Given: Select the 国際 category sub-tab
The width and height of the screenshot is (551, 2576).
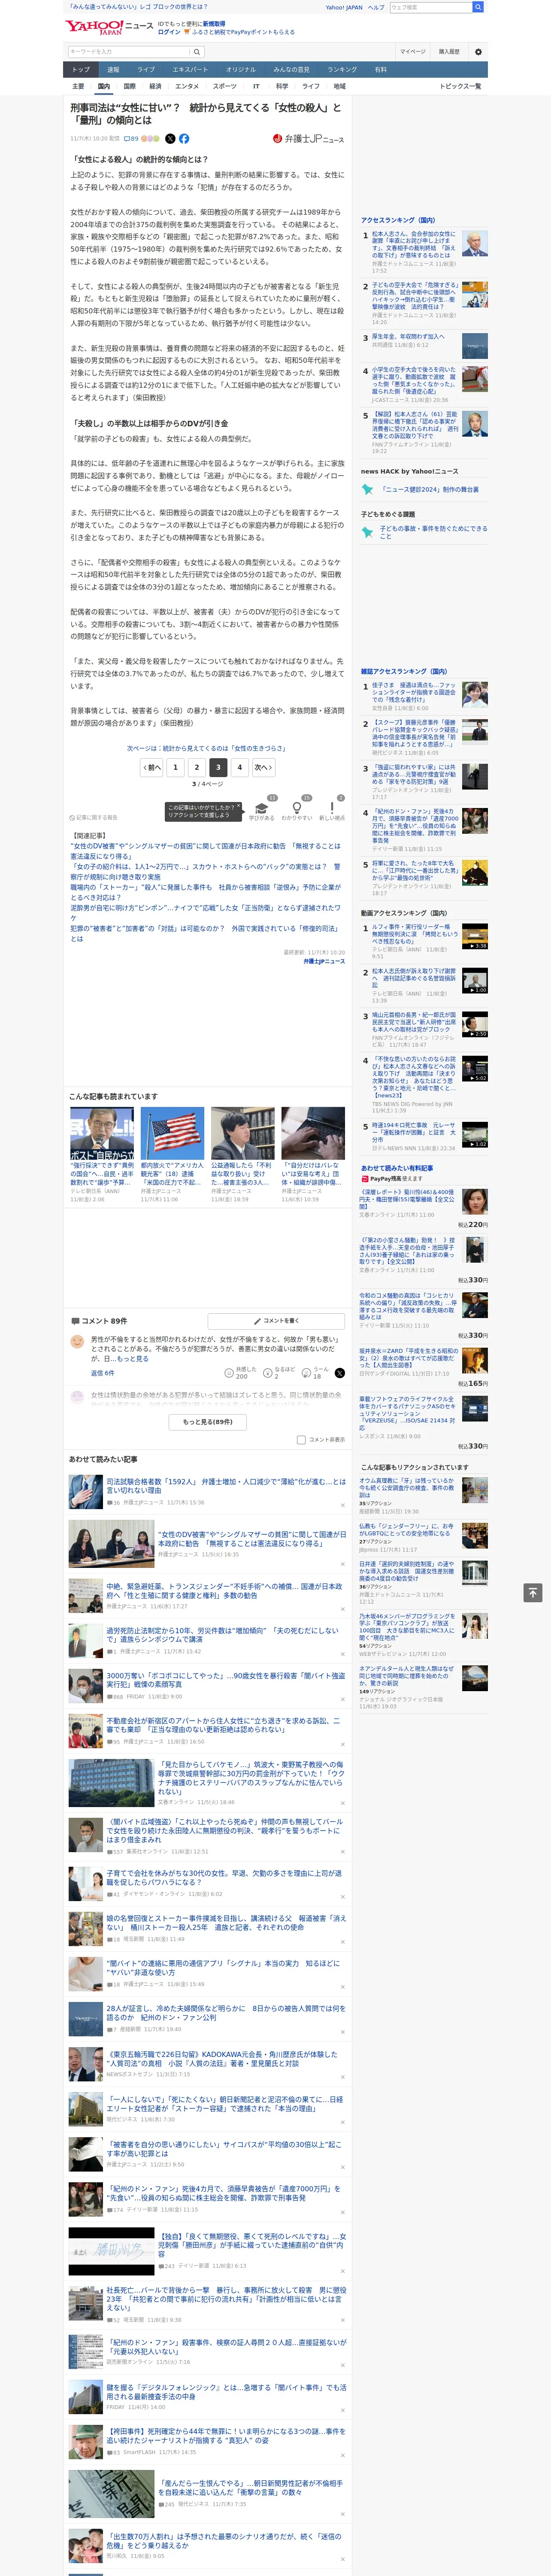Looking at the screenshot, I should [129, 86].
